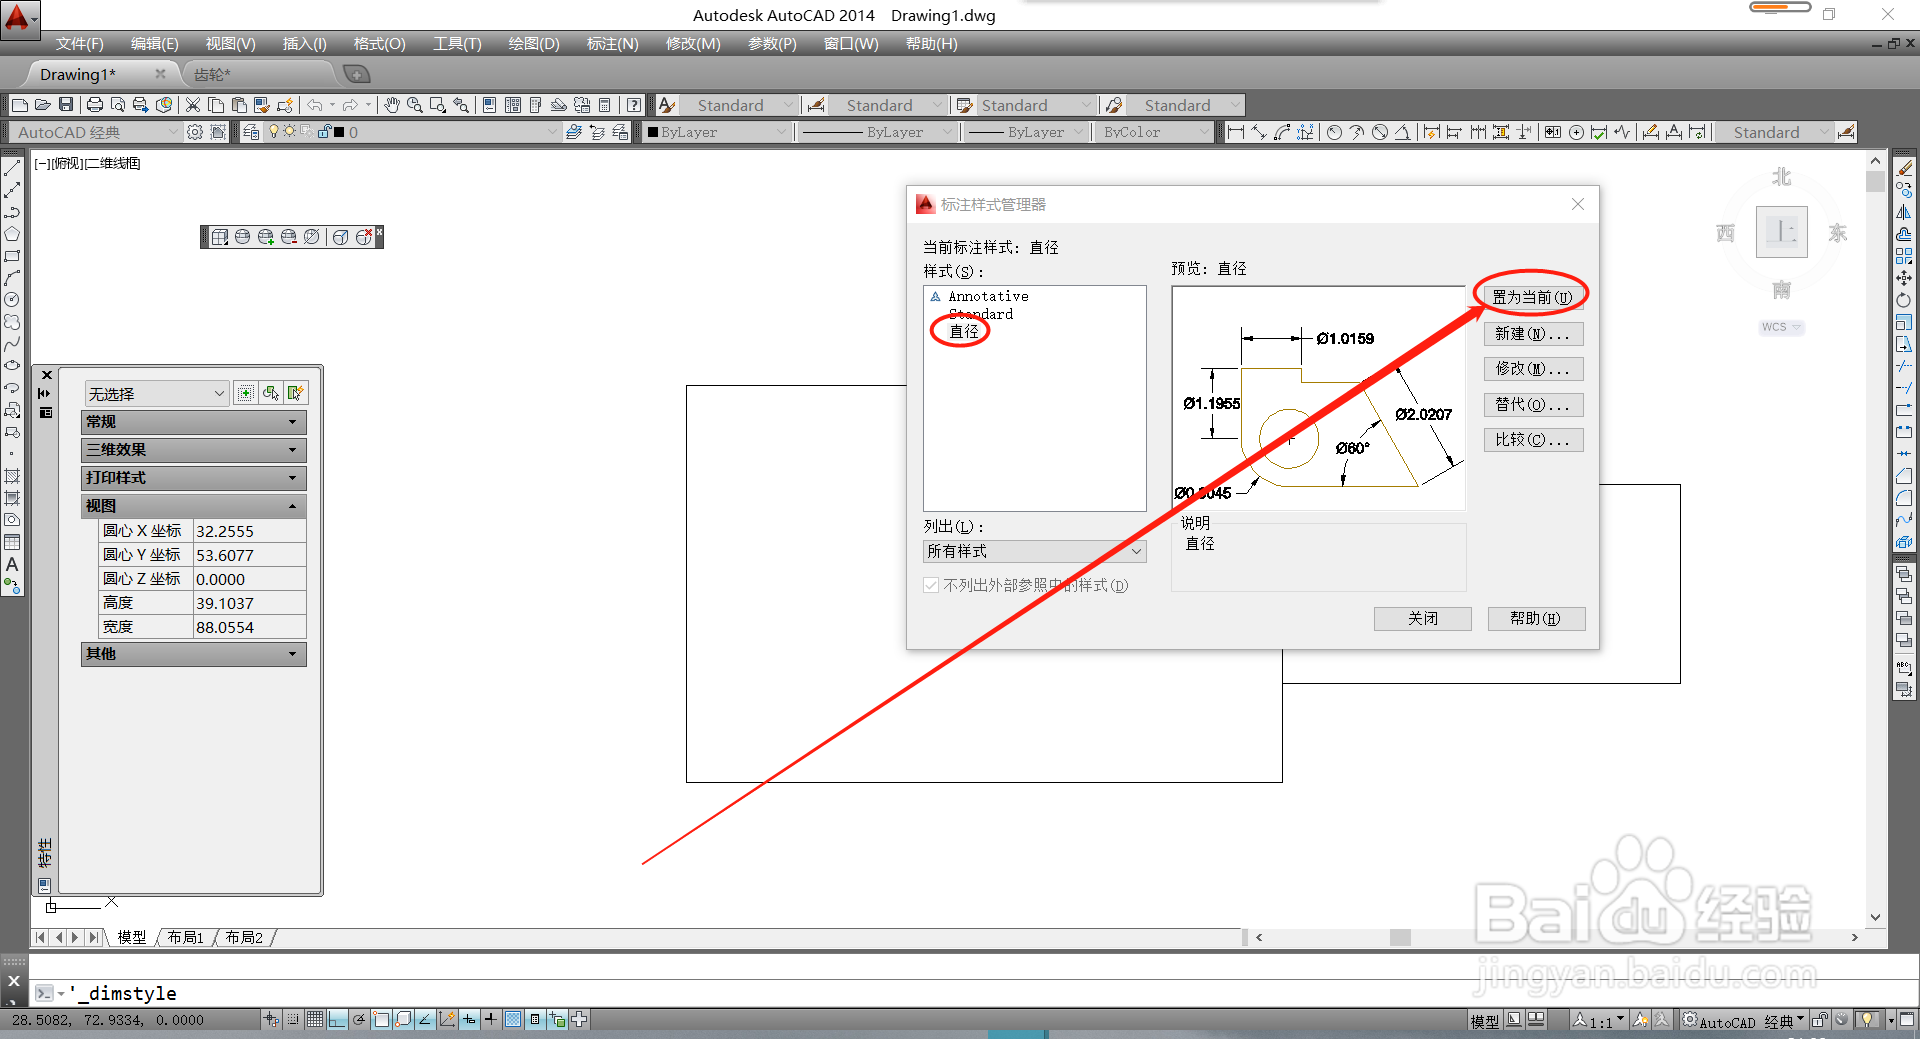Open the Layer Properties Manager icon

251,132
